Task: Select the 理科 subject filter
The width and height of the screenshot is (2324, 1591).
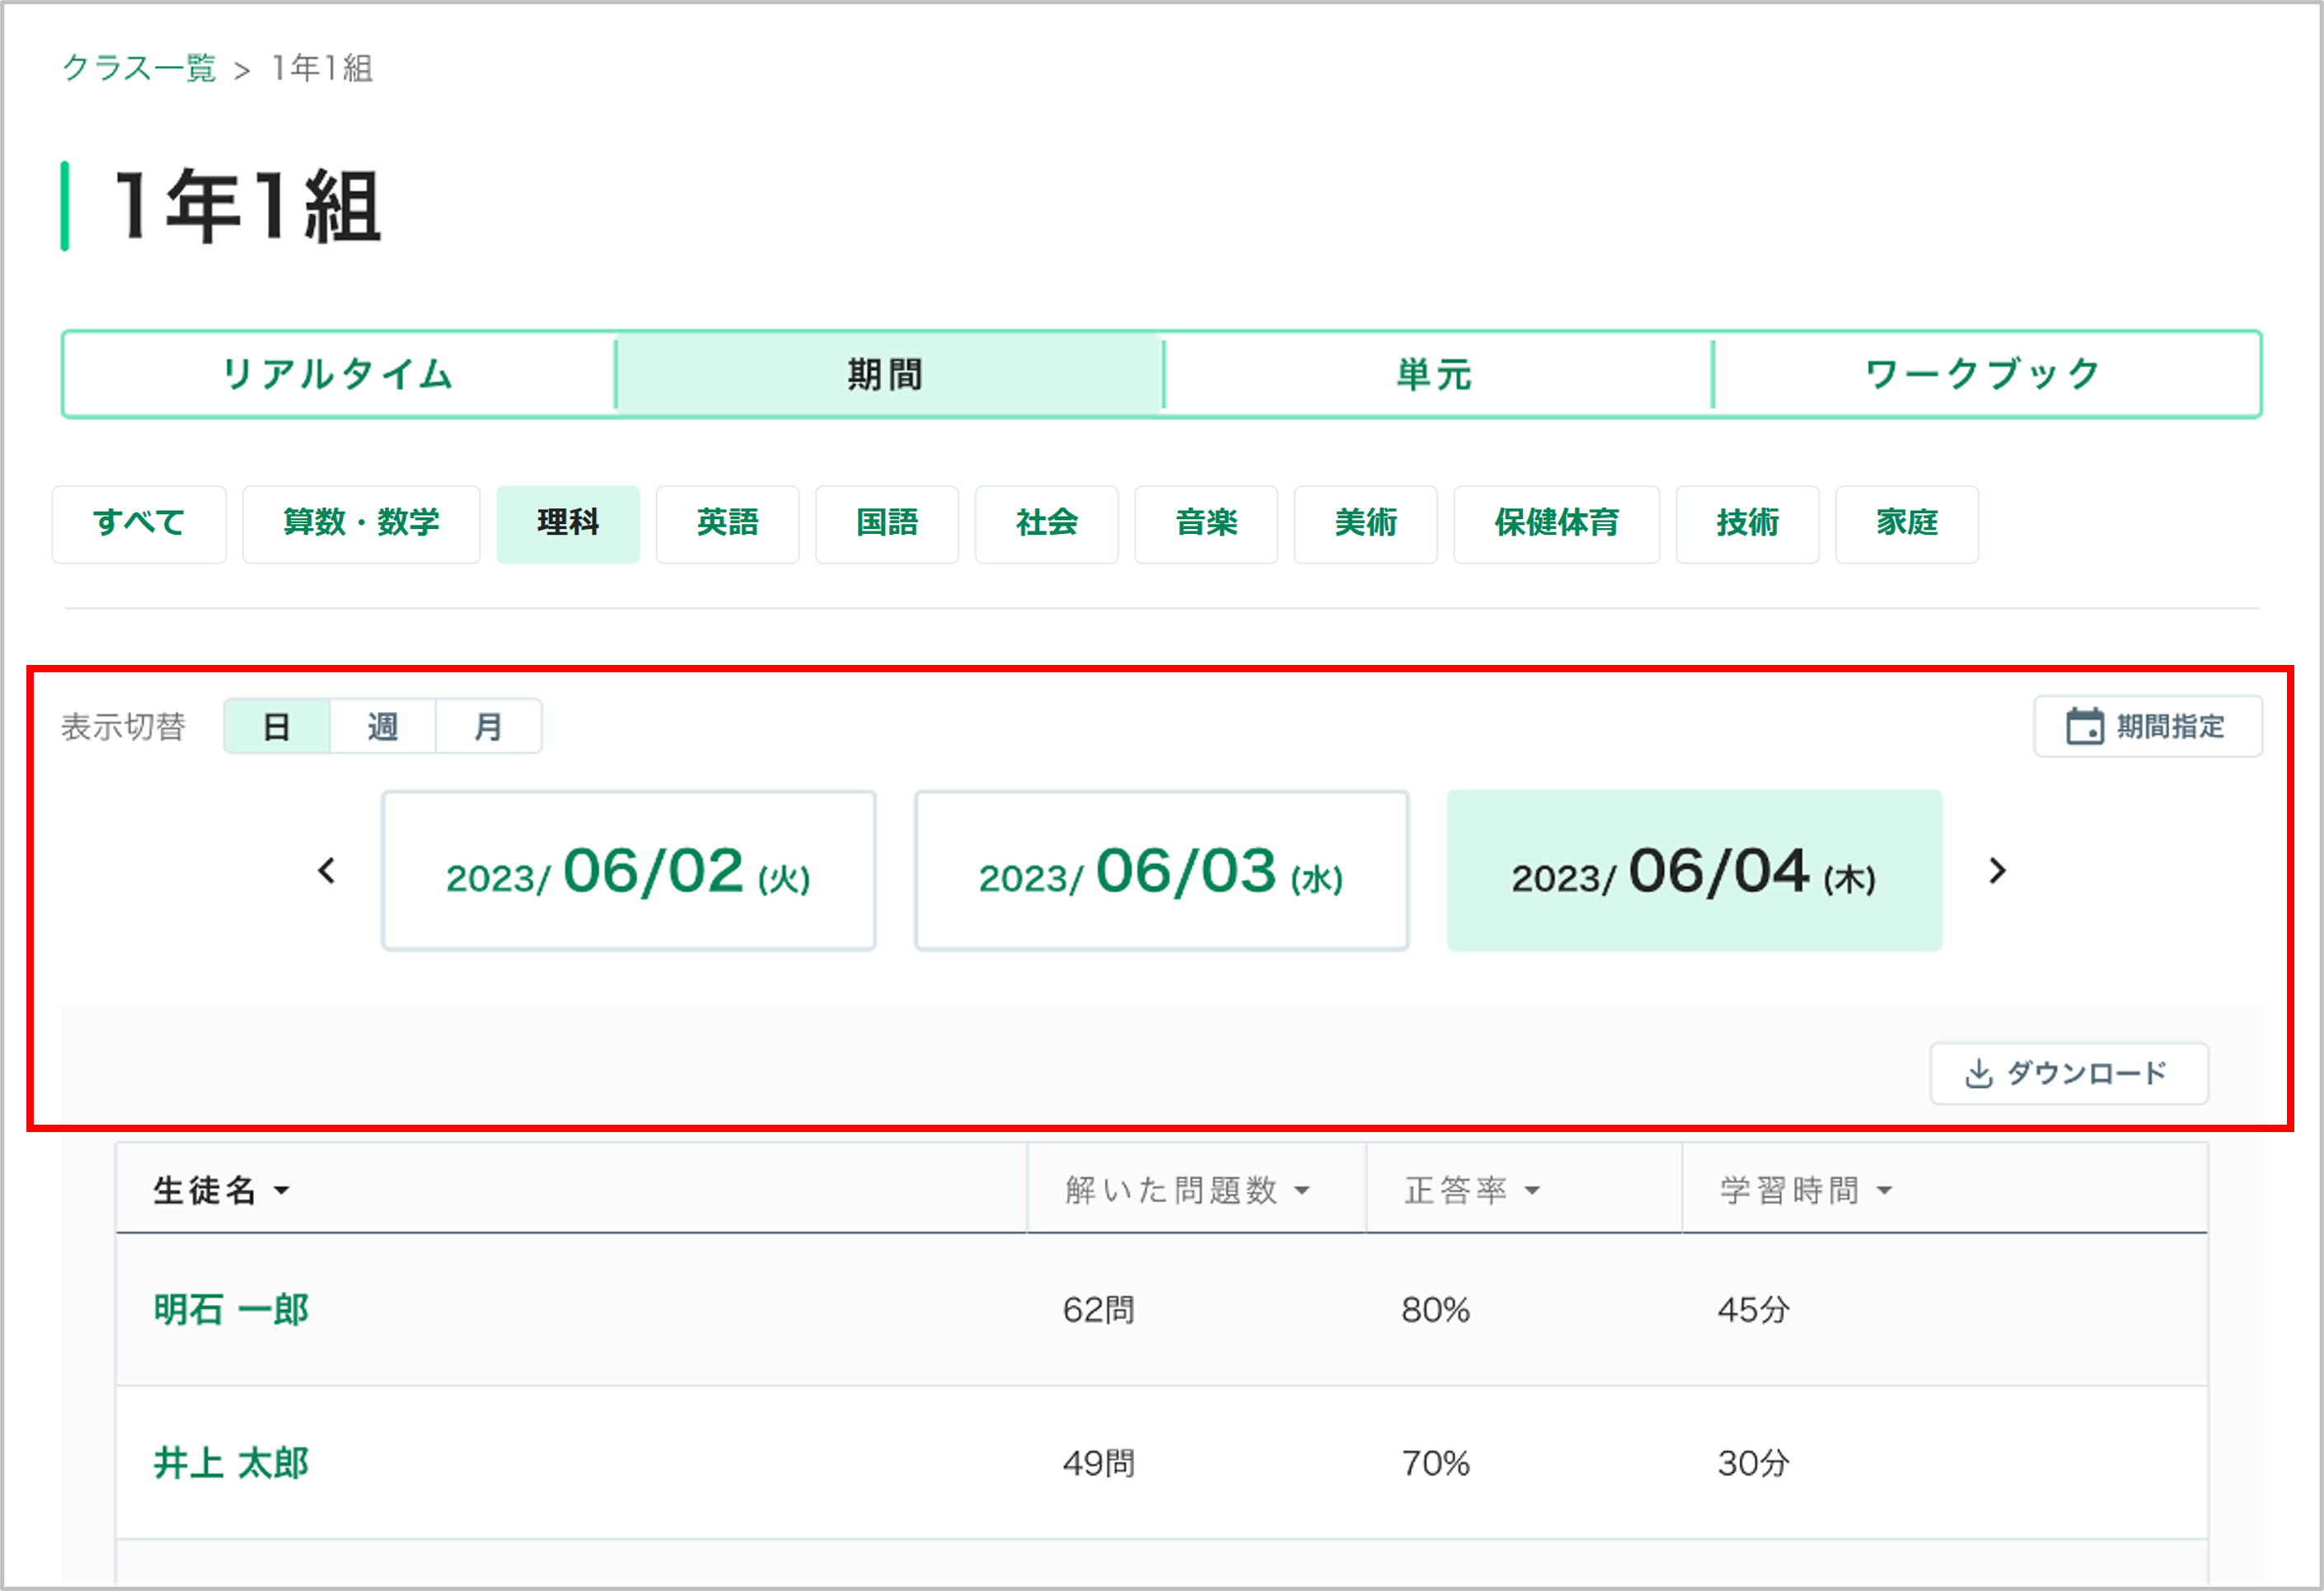Action: 568,524
